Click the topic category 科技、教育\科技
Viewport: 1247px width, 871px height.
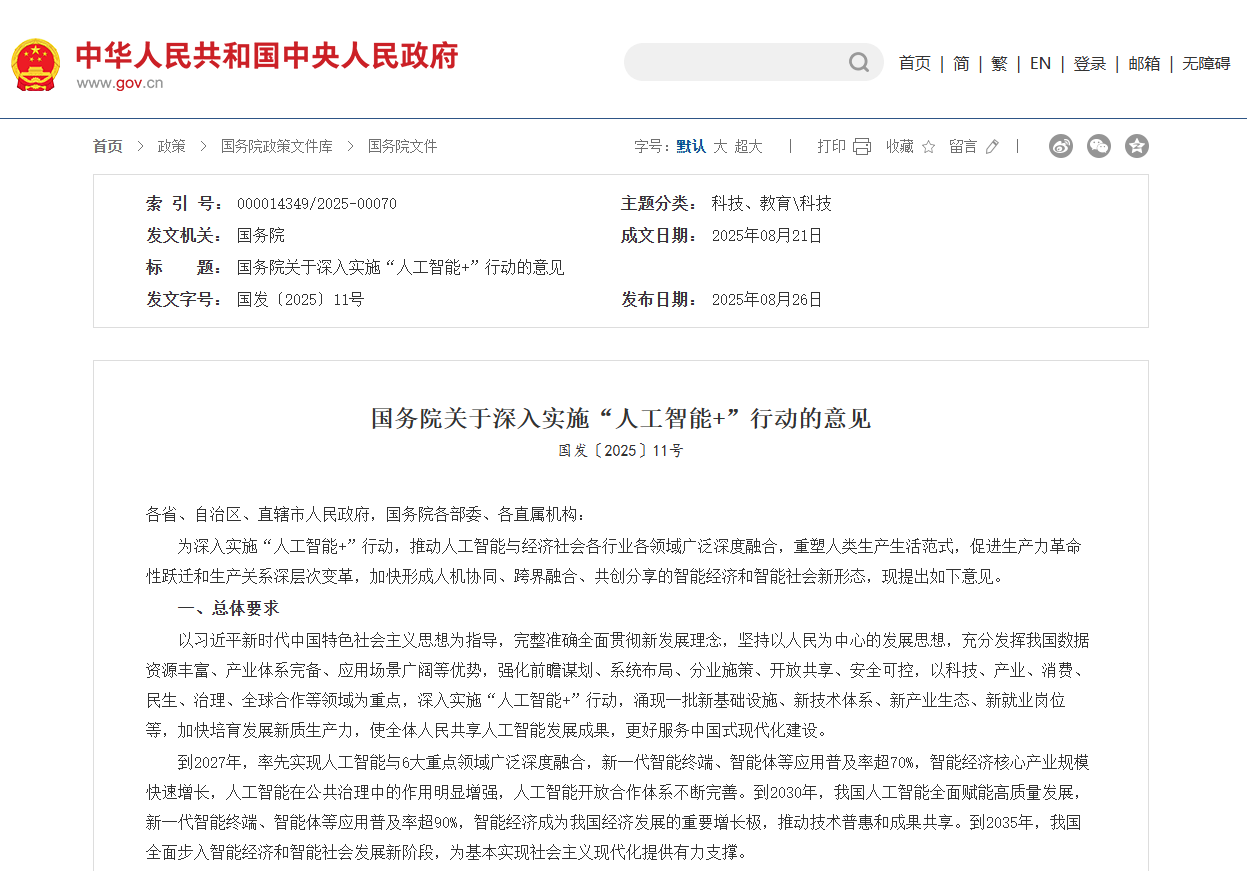[772, 204]
